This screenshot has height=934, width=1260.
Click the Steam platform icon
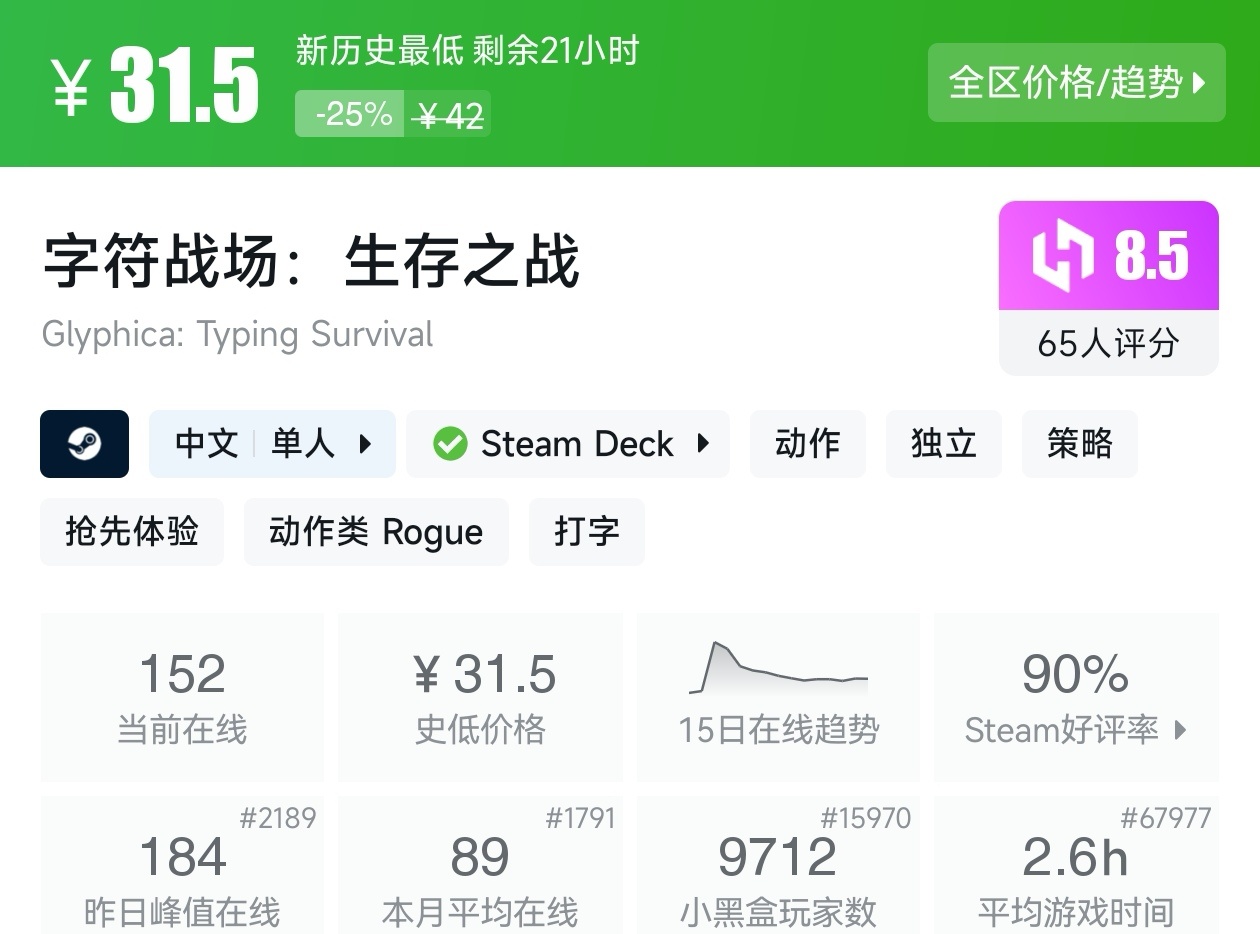point(84,444)
